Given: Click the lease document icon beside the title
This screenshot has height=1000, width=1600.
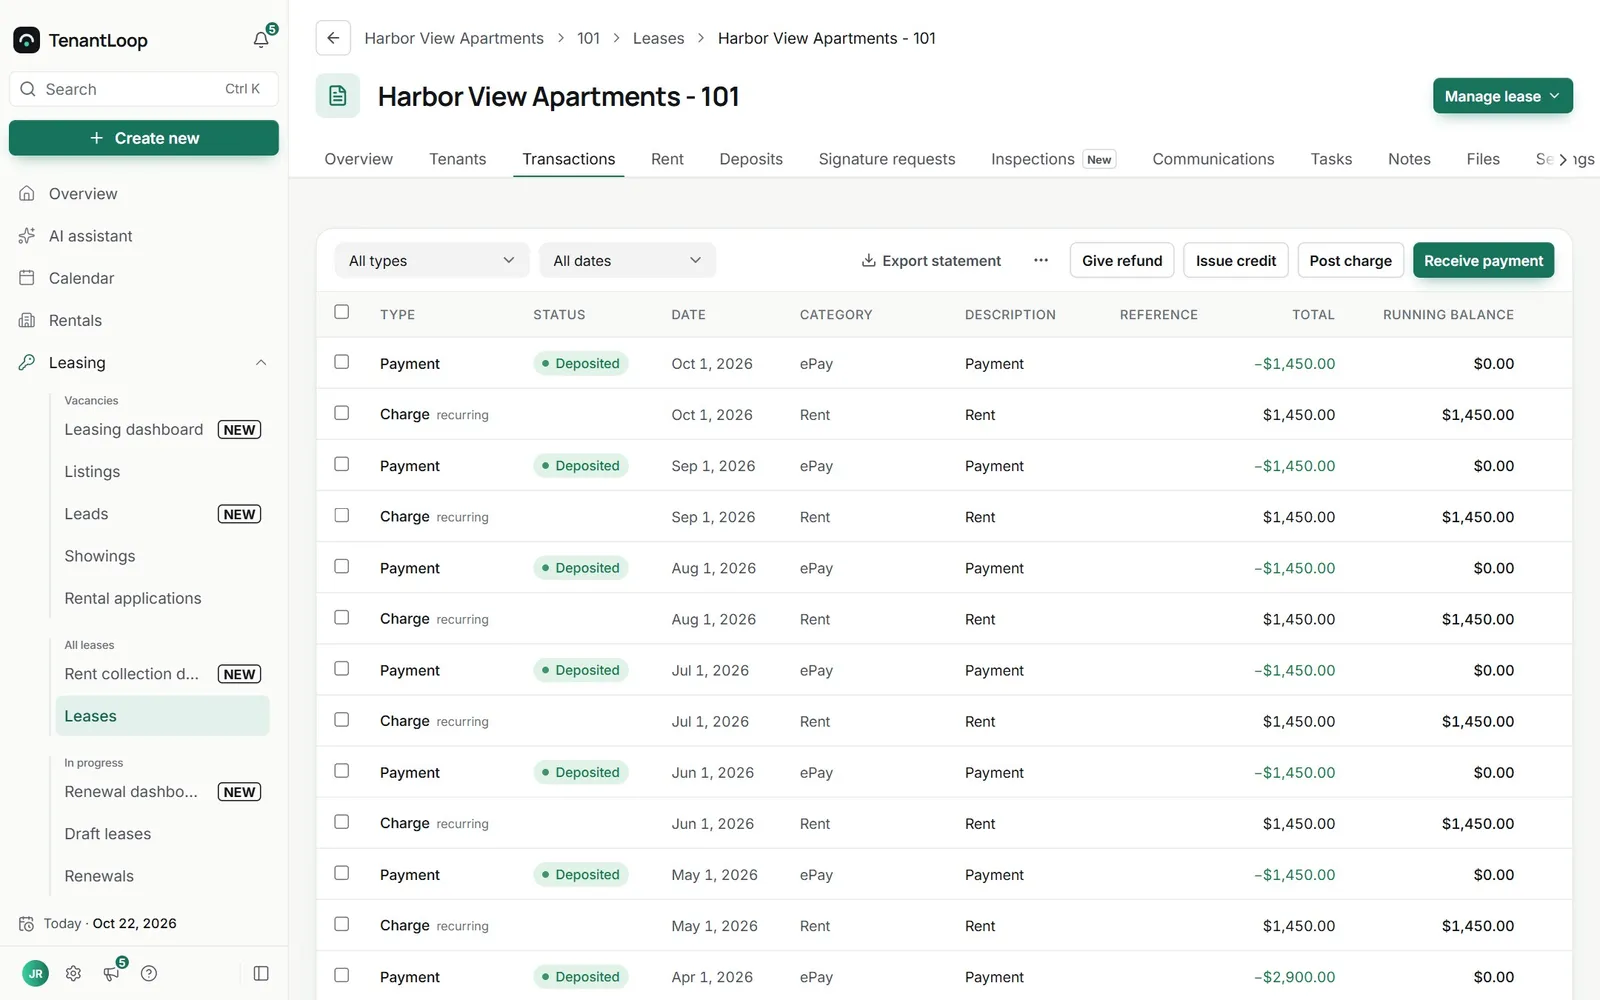Looking at the screenshot, I should (x=338, y=96).
